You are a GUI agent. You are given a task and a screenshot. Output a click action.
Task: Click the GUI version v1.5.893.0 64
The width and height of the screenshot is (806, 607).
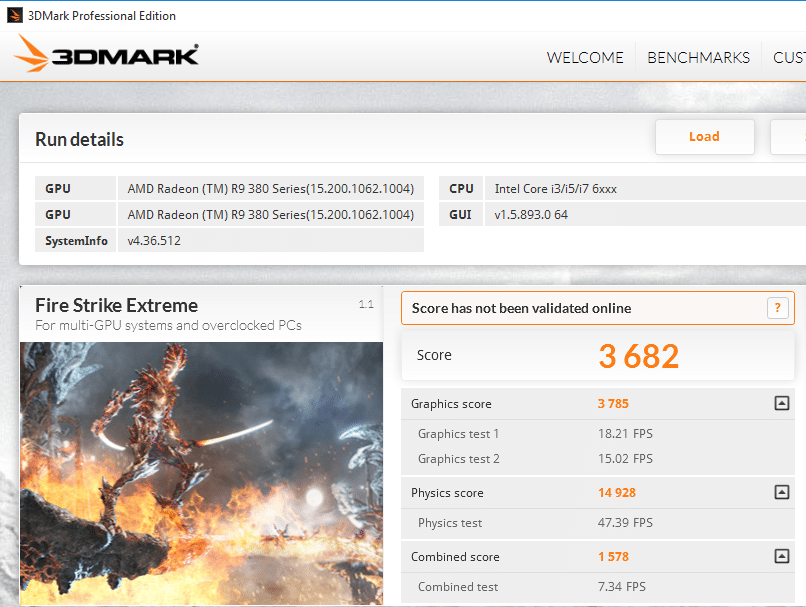pyautogui.click(x=531, y=215)
